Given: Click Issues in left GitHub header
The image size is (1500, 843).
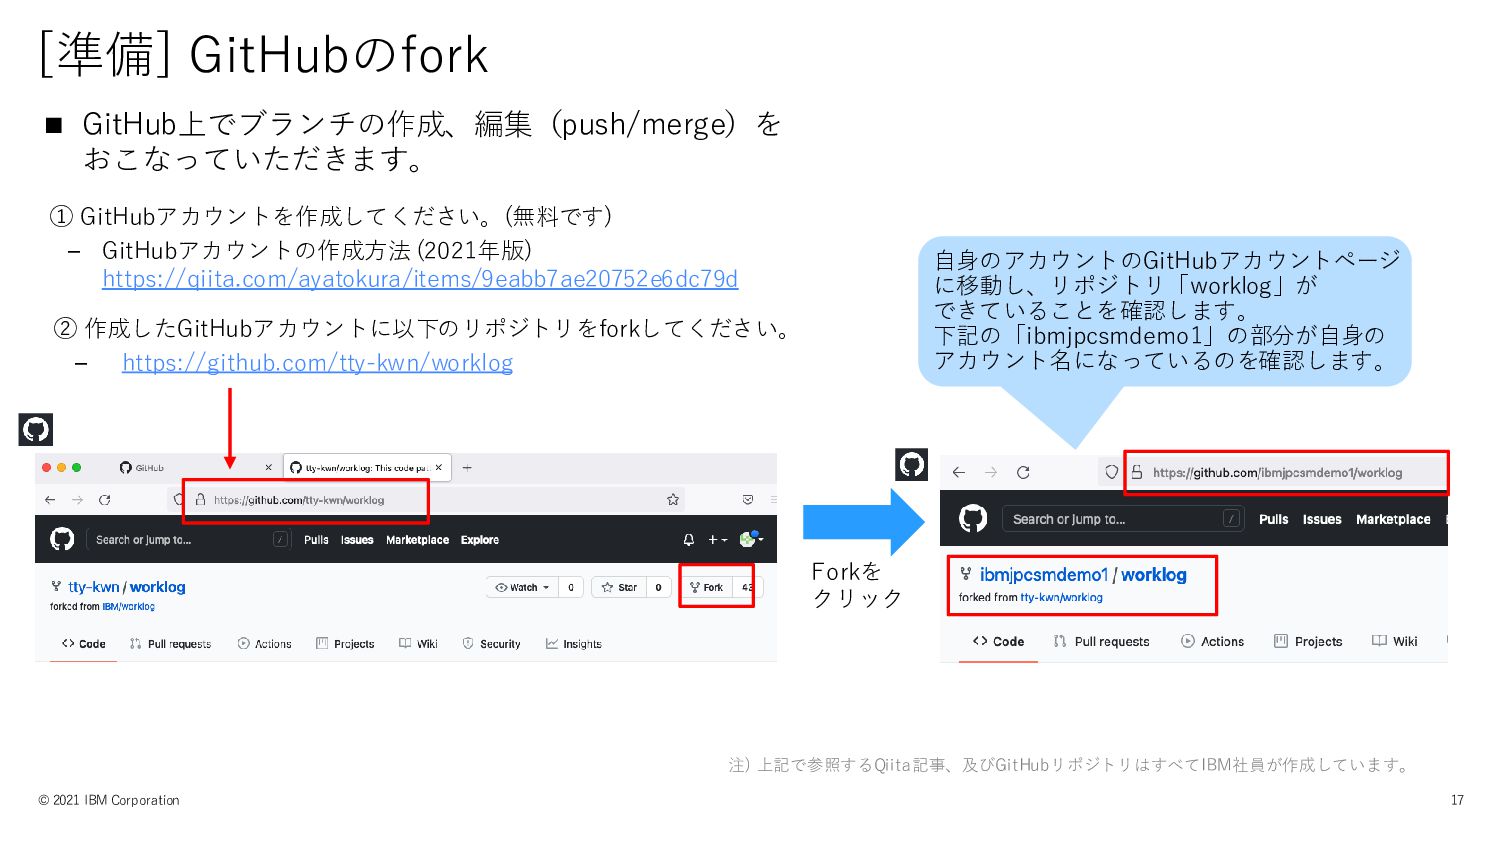Looking at the screenshot, I should click(357, 539).
